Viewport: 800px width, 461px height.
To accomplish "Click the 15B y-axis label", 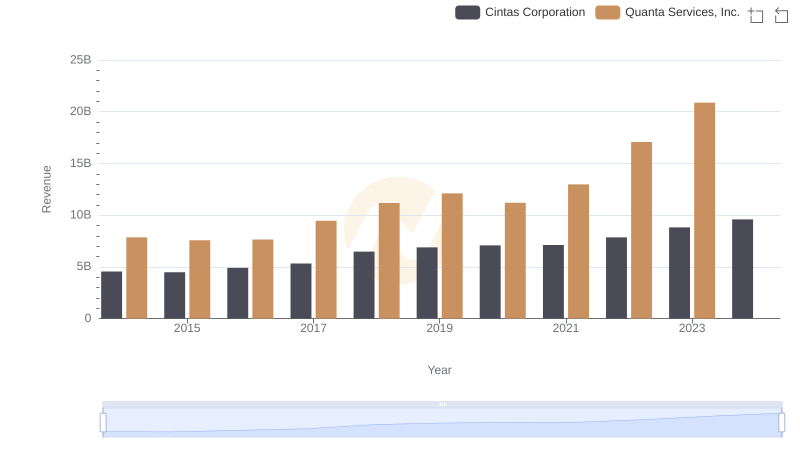I will point(81,163).
